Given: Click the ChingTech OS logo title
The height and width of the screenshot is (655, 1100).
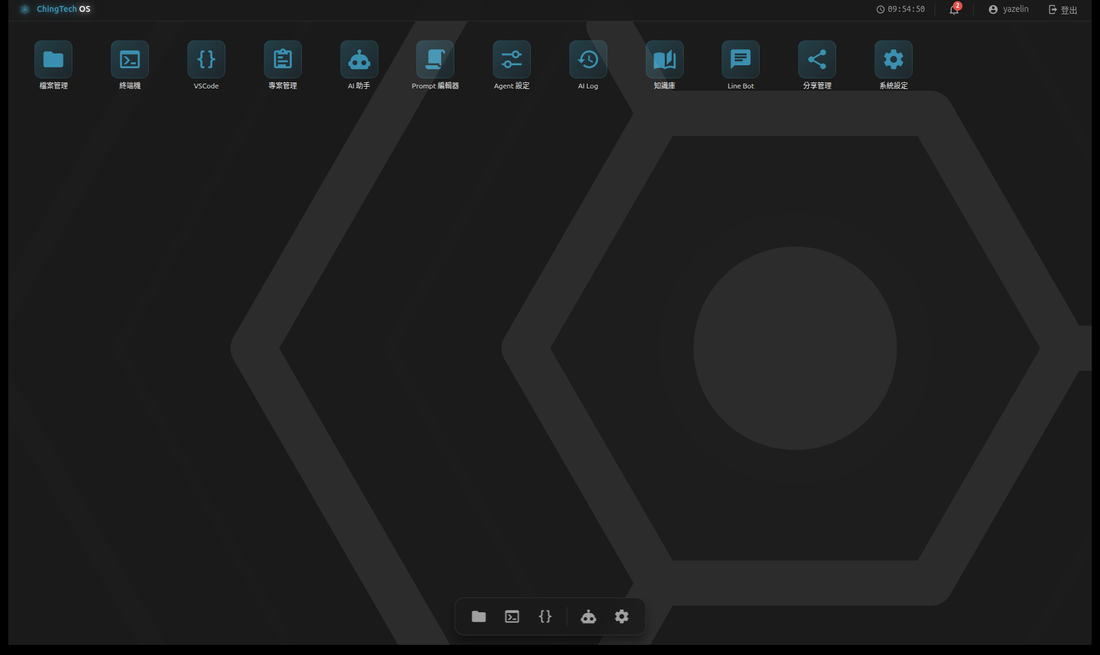Looking at the screenshot, I should pyautogui.click(x=55, y=9).
